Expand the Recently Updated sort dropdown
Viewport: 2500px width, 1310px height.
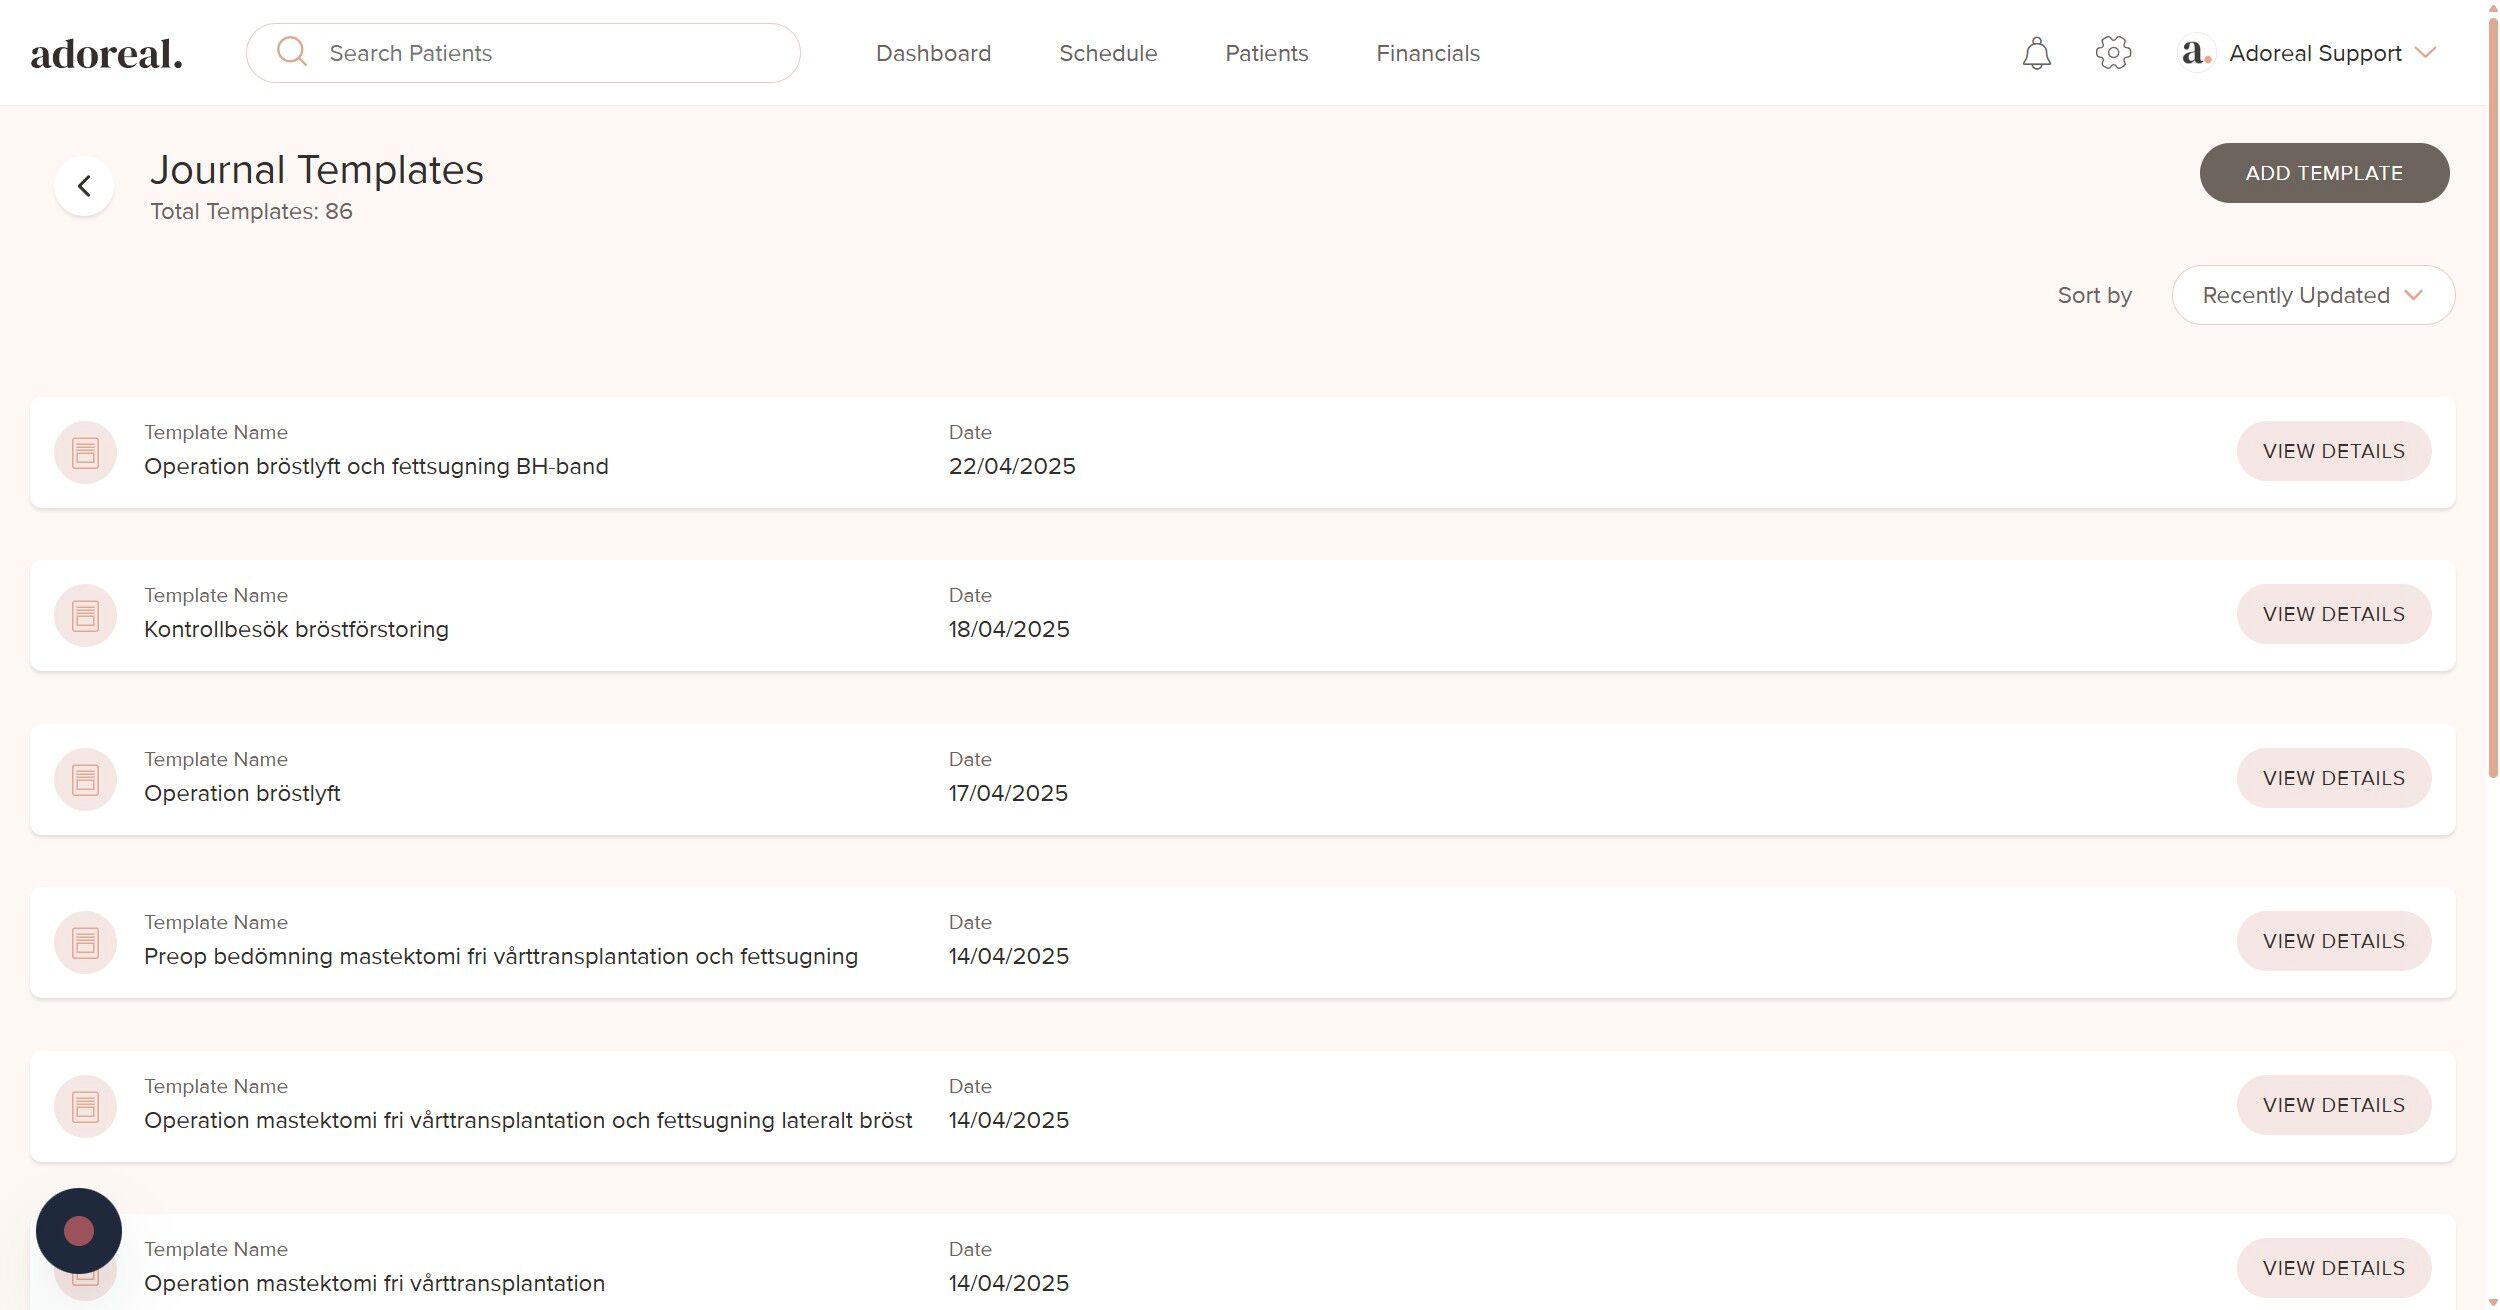[2312, 295]
